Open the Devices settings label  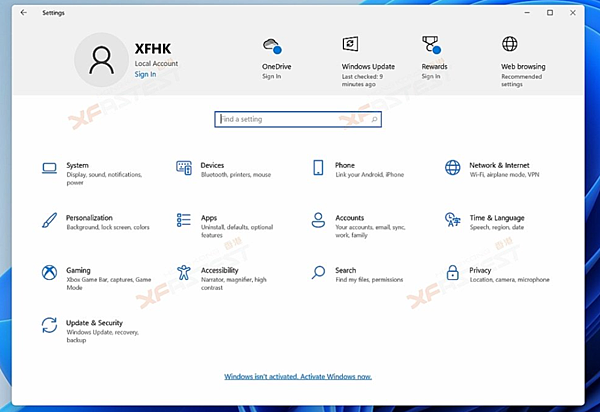point(212,165)
